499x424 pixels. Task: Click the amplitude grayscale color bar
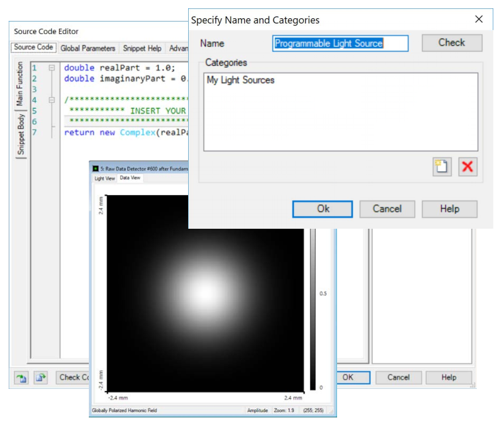click(313, 309)
